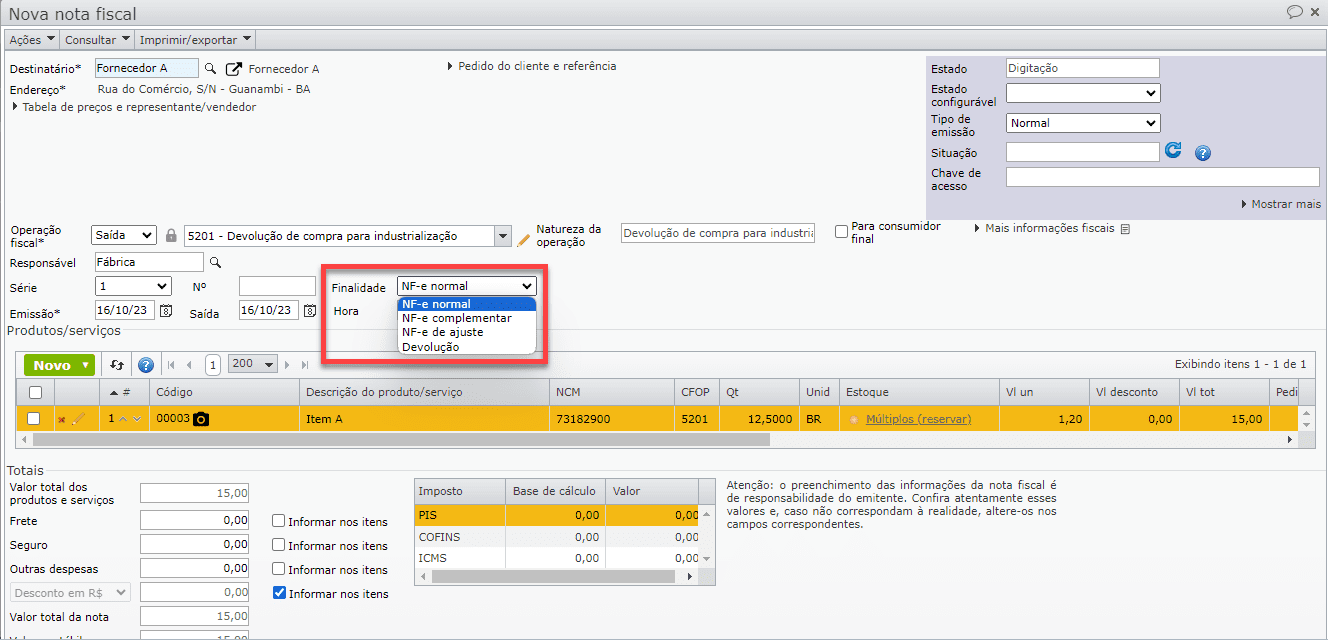Click the search icon next to Destinatário
The image size is (1328, 640).
pyautogui.click(x=210, y=69)
